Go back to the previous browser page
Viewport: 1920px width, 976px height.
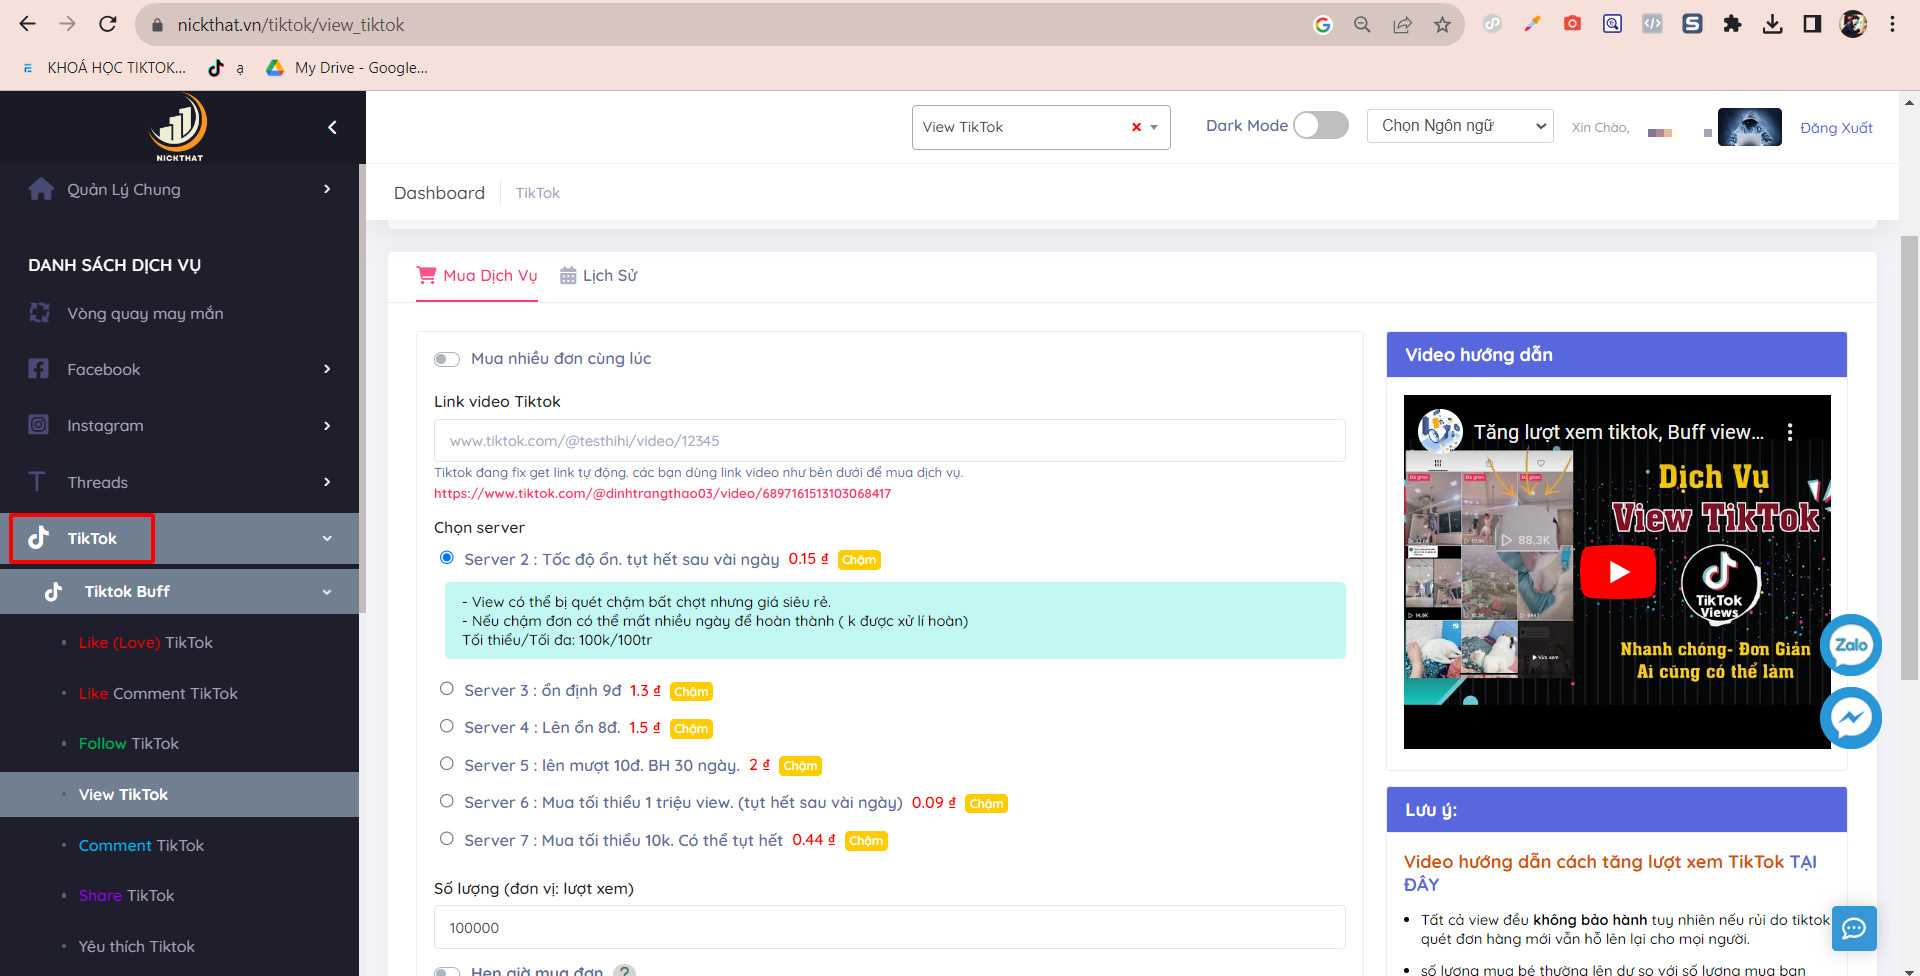coord(27,24)
